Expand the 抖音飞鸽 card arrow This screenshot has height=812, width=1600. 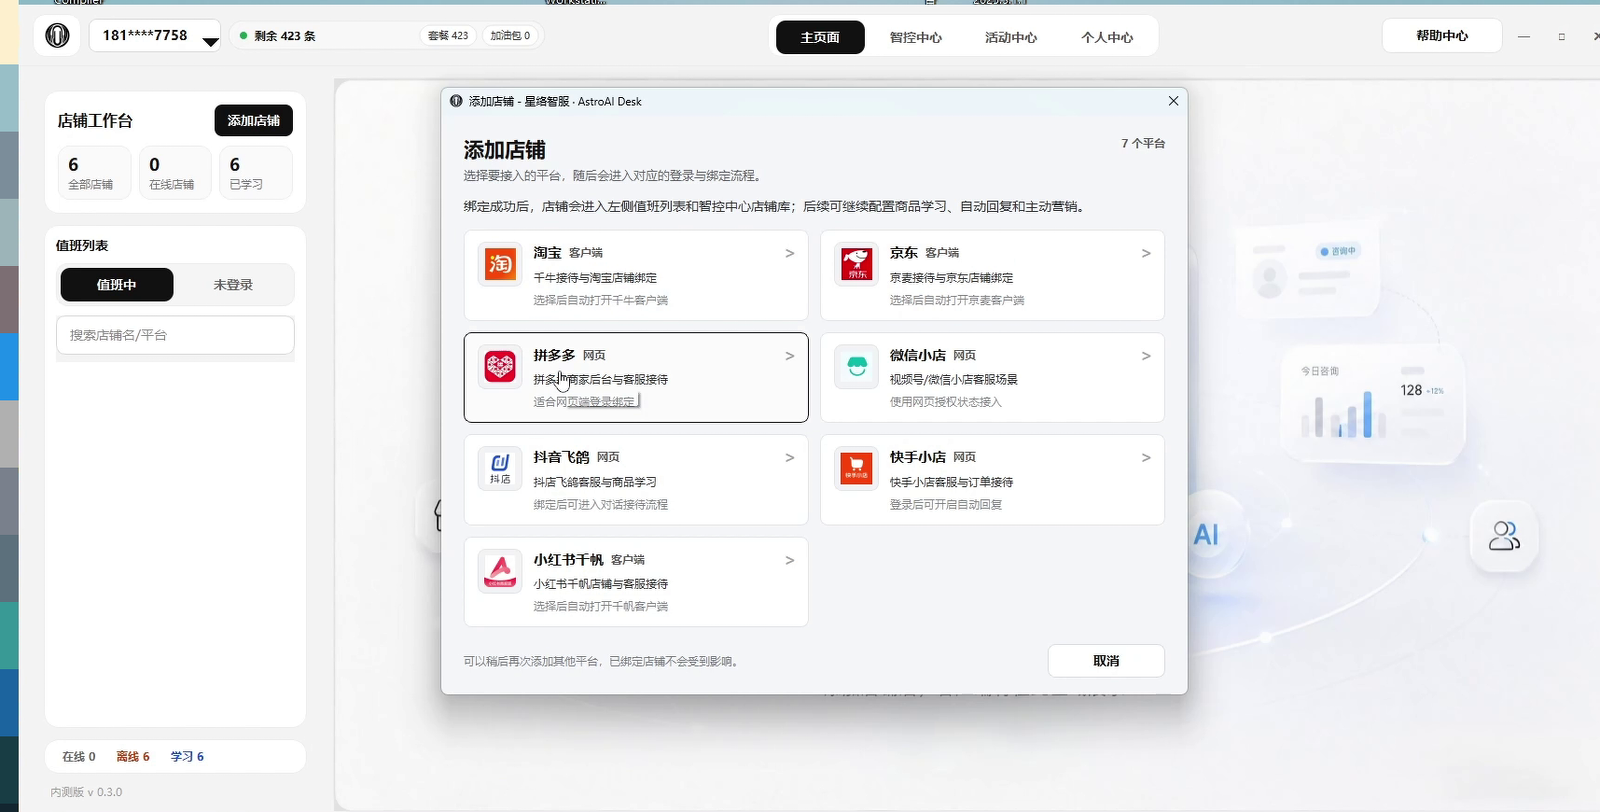point(790,457)
